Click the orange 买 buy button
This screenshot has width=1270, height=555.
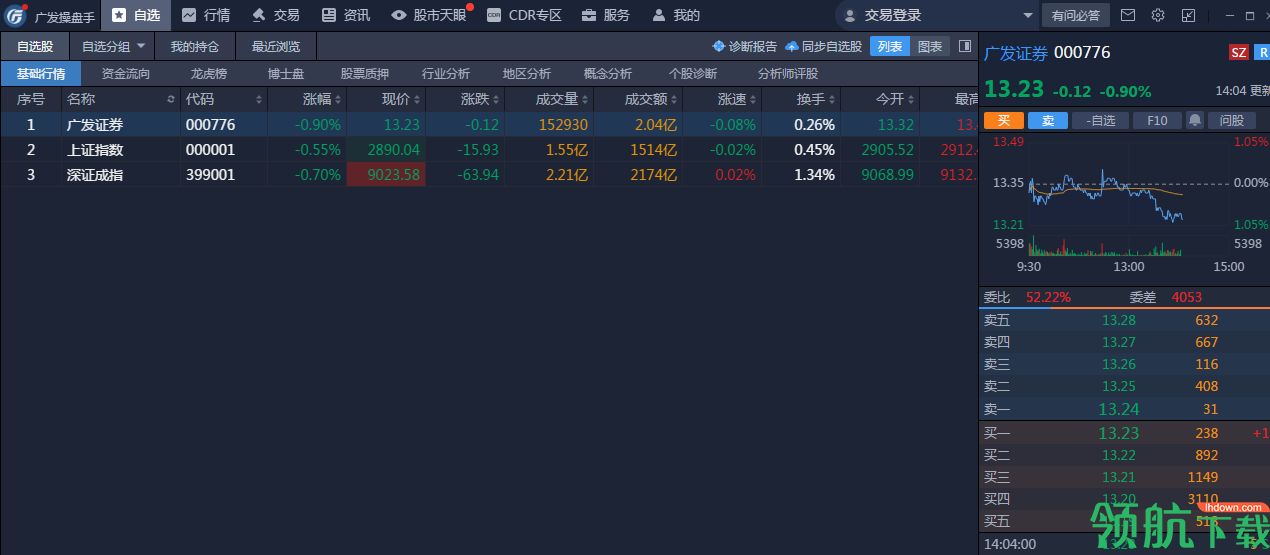click(1004, 120)
